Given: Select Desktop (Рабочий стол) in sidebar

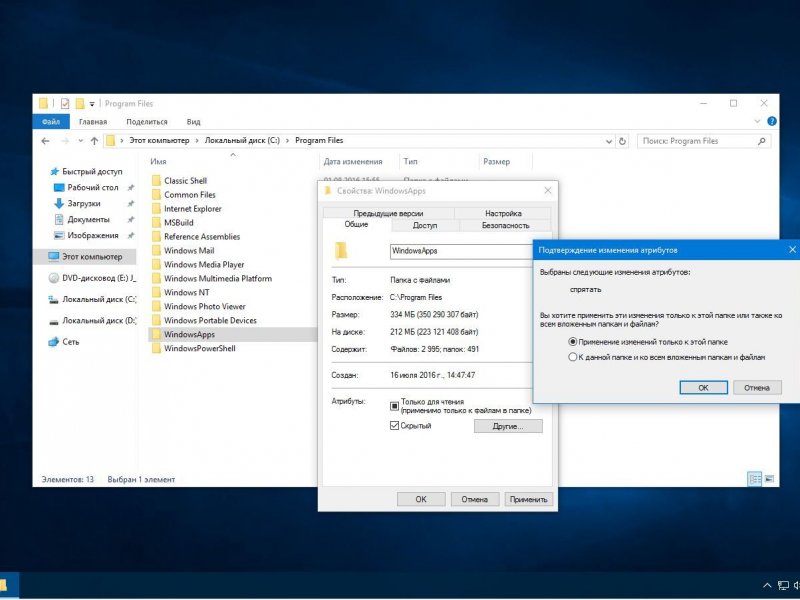Looking at the screenshot, I should pyautogui.click(x=93, y=187).
